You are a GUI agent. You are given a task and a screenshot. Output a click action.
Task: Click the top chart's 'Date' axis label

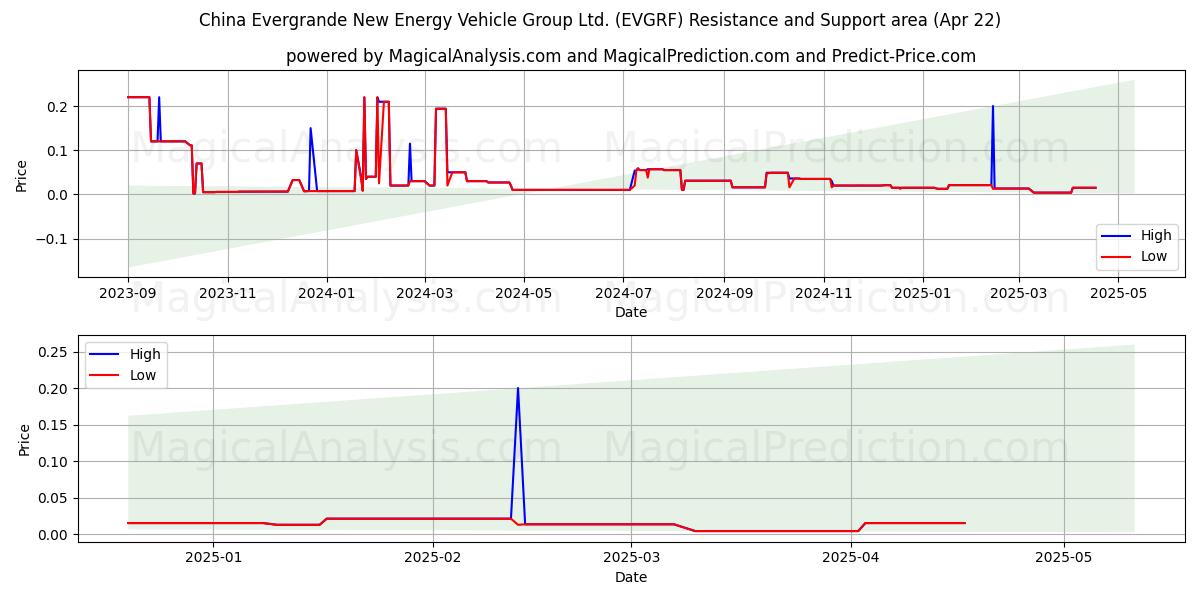631,312
